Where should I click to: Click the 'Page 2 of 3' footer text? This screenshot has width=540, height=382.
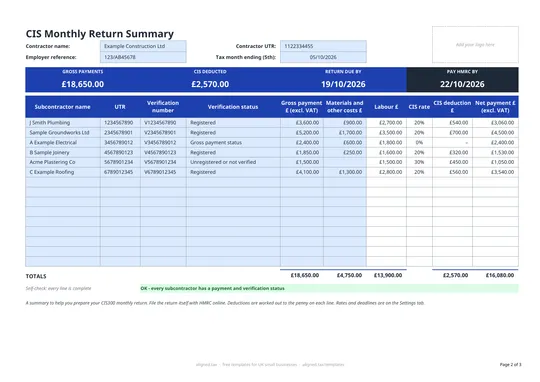pos(510,364)
